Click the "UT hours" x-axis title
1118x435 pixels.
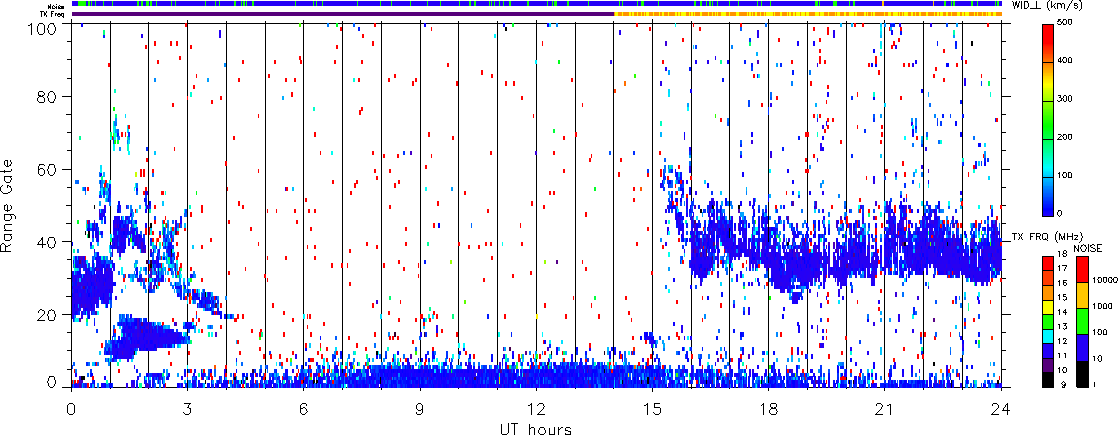click(536, 428)
